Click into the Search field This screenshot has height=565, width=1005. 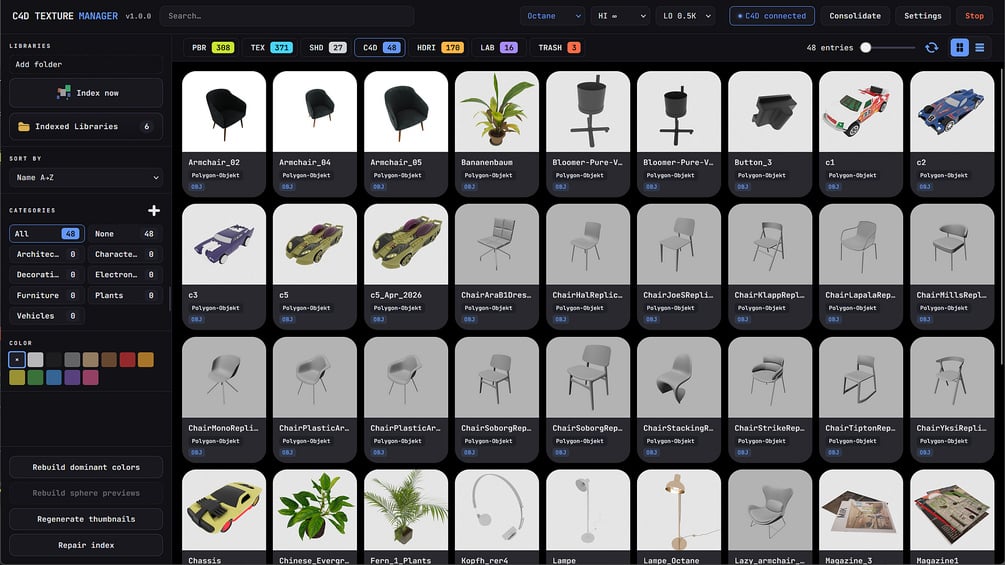(287, 16)
